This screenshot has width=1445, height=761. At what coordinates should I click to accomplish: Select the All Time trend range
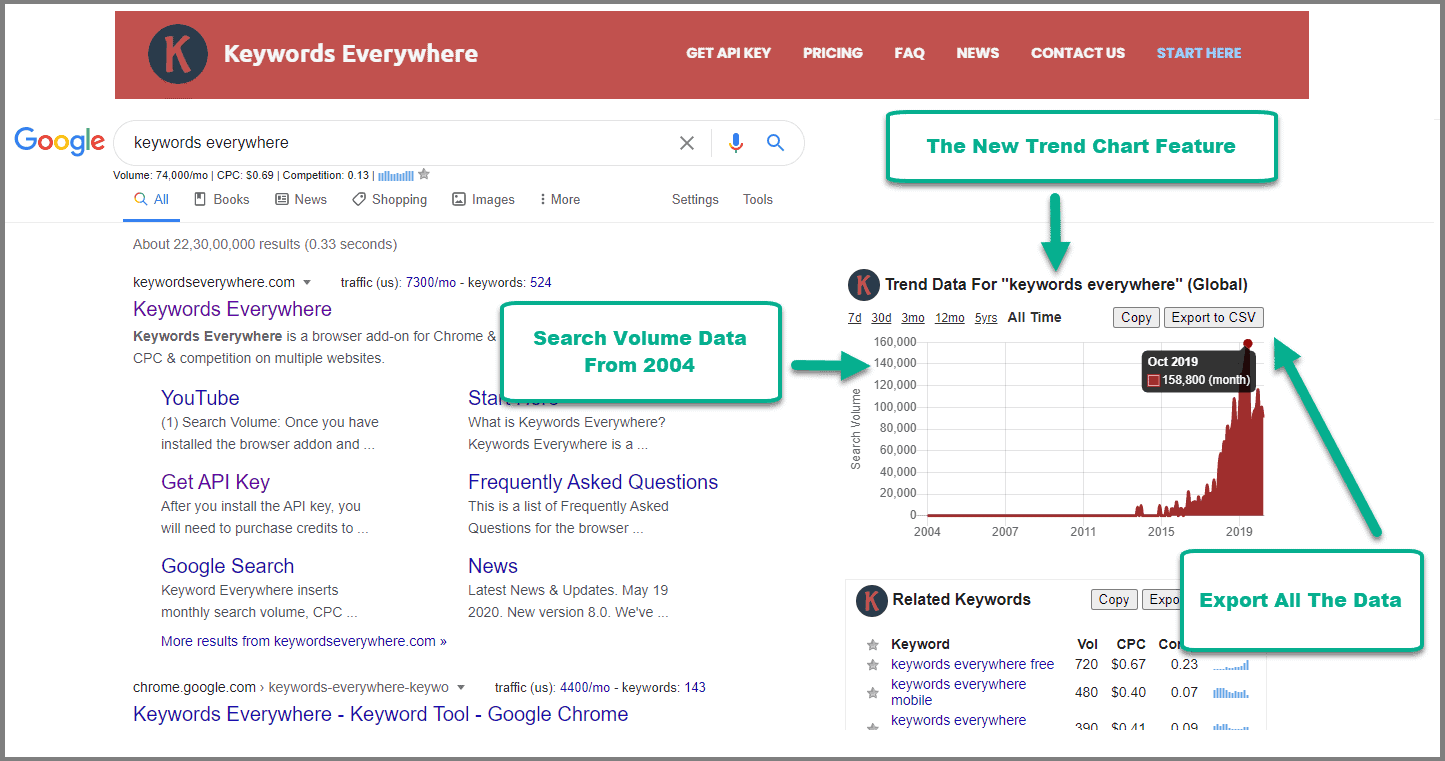(x=1034, y=318)
